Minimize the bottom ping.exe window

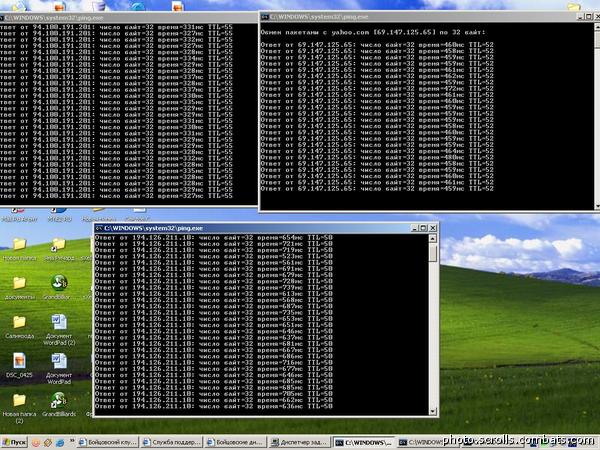(414, 228)
